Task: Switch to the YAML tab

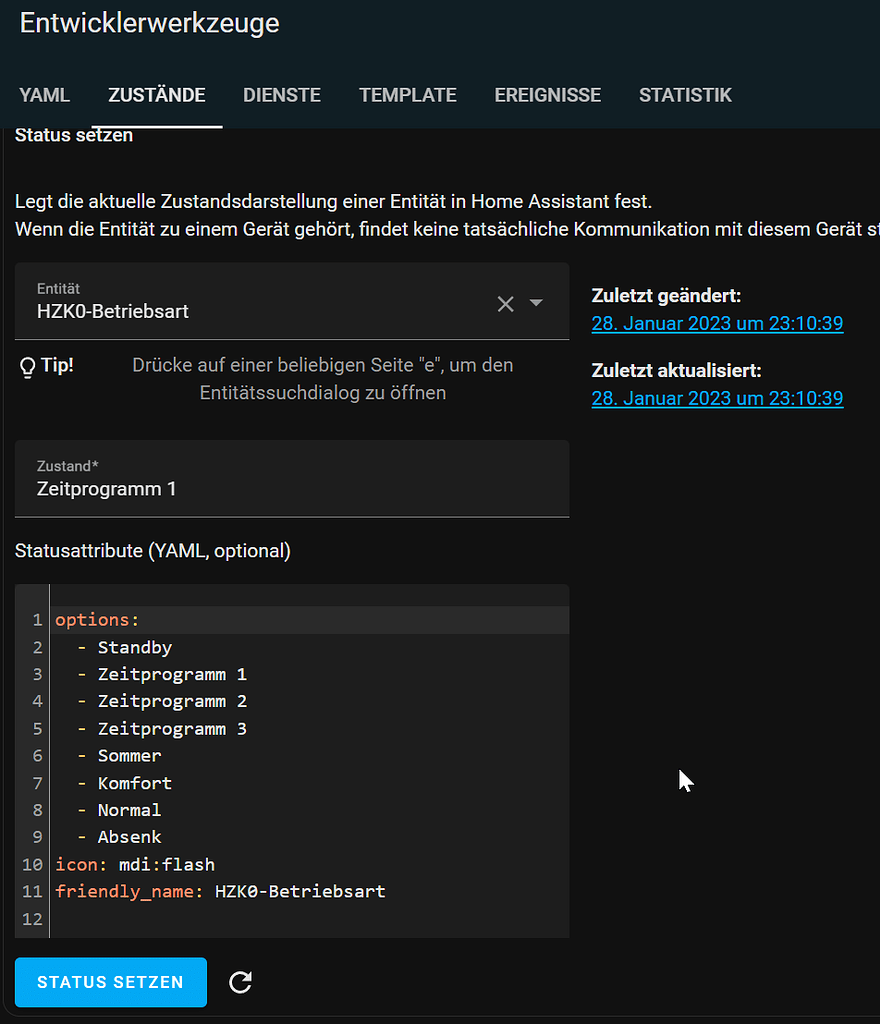Action: click(45, 96)
